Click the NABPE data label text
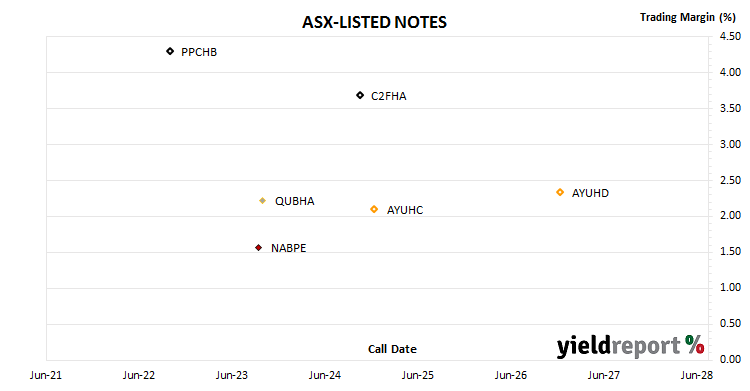750x391 pixels. pyautogui.click(x=288, y=248)
